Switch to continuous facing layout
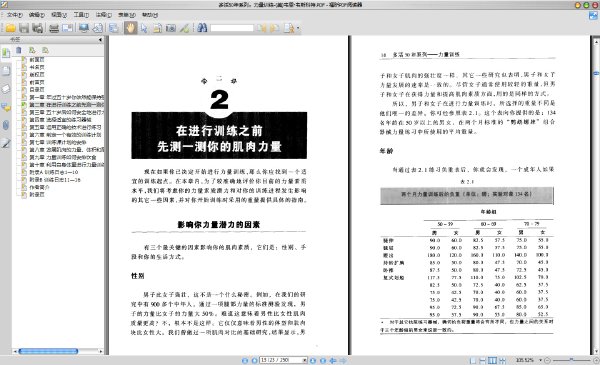 click(502, 360)
